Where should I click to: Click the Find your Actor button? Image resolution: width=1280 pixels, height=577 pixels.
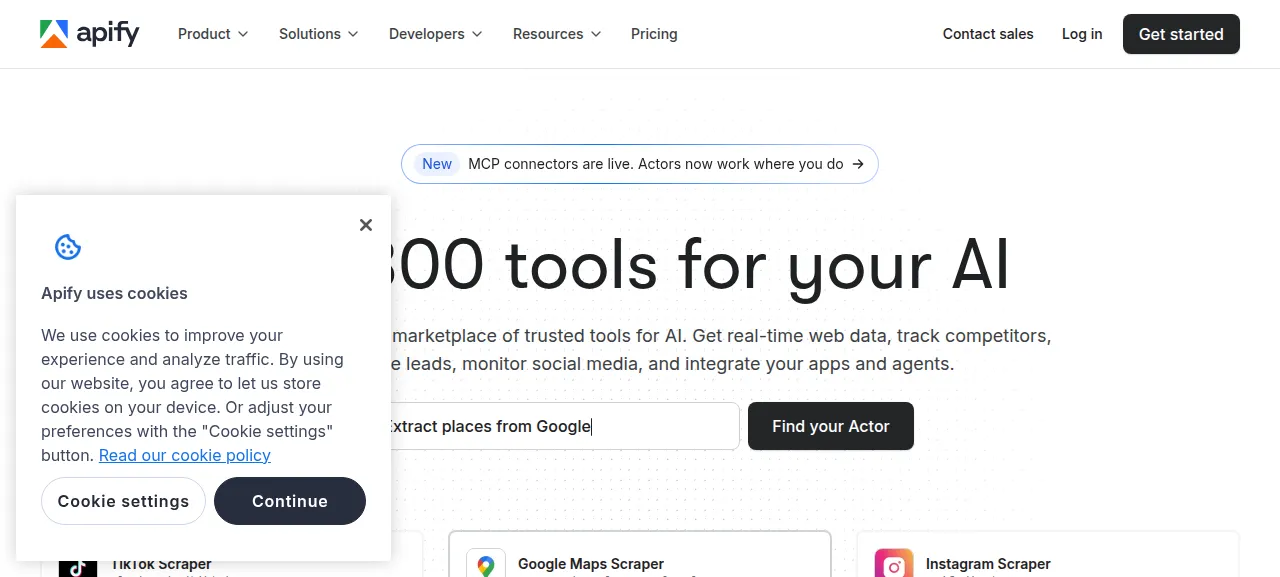(x=831, y=426)
